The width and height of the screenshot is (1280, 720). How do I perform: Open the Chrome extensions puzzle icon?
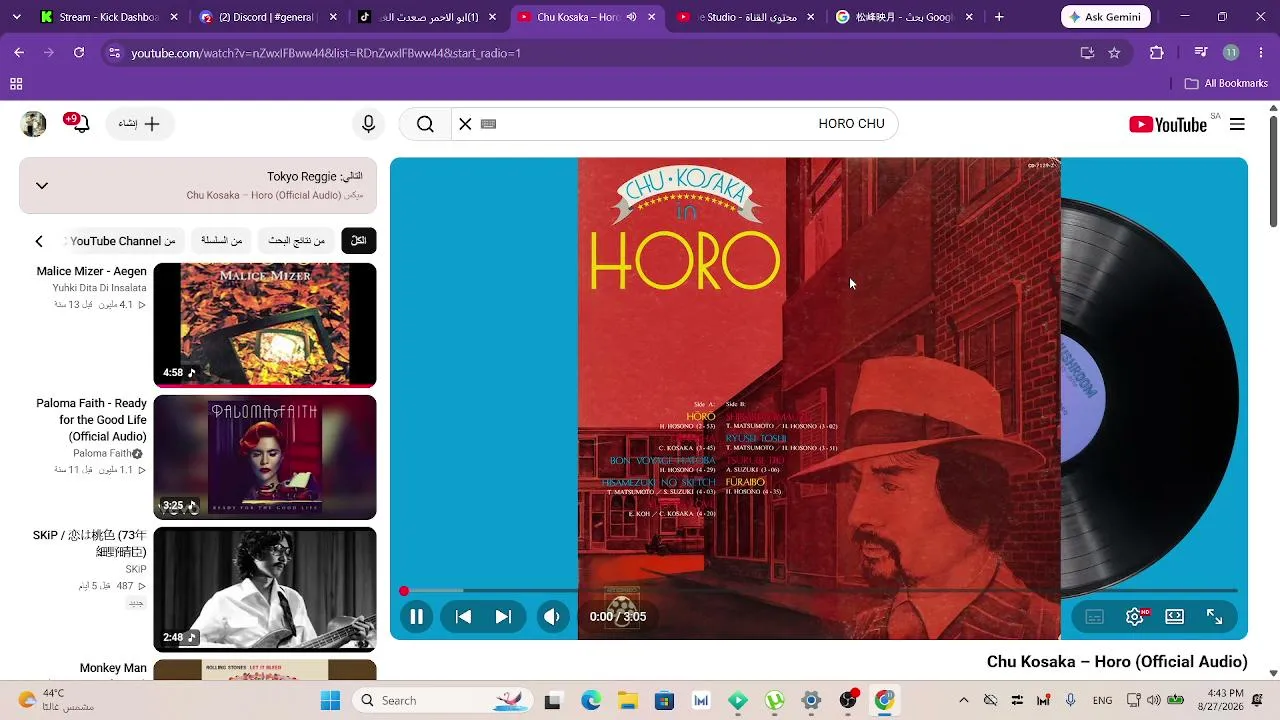(1157, 53)
